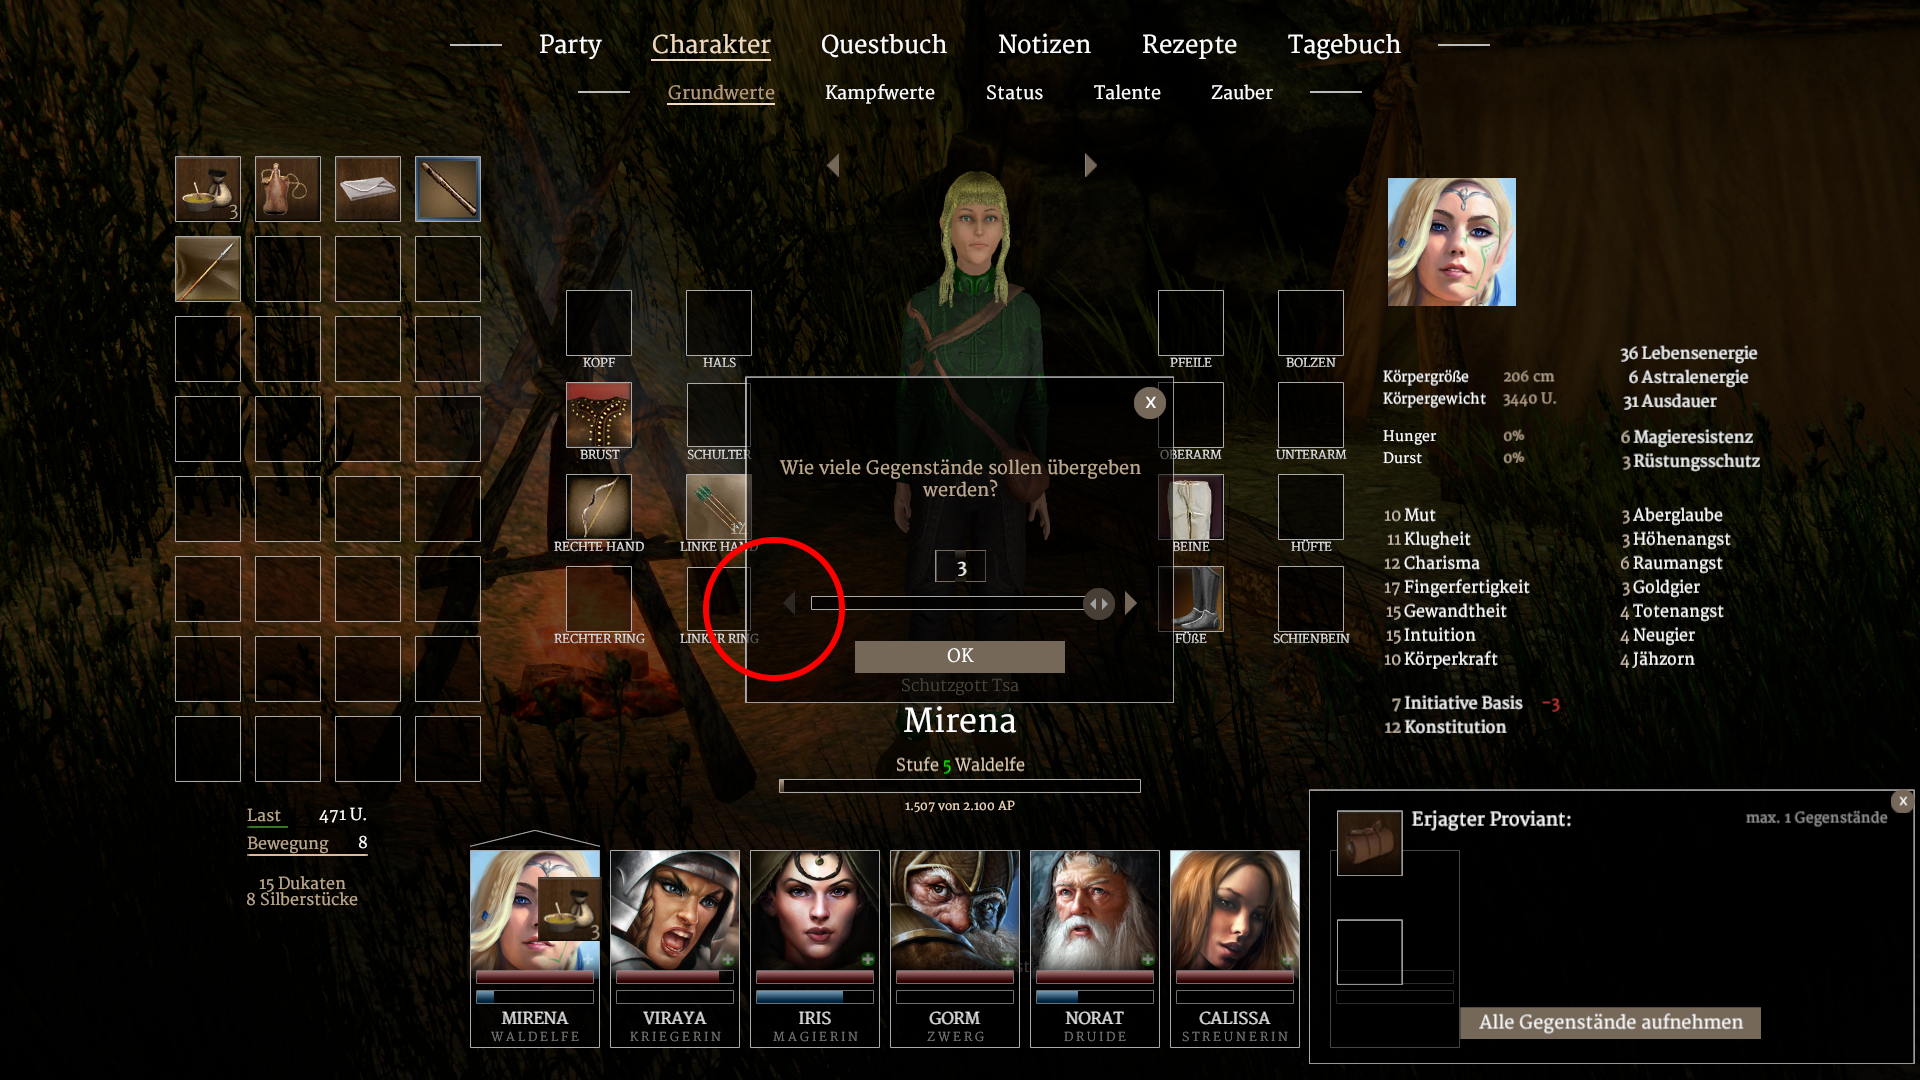Select the folded cloth bandage item
The width and height of the screenshot is (1920, 1080).
pos(368,189)
